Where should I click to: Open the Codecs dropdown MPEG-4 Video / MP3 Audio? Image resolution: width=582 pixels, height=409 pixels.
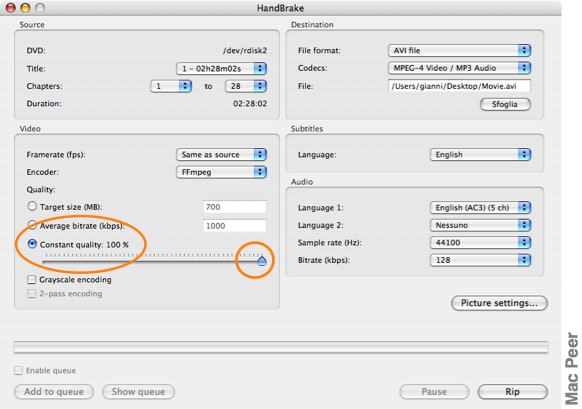460,68
